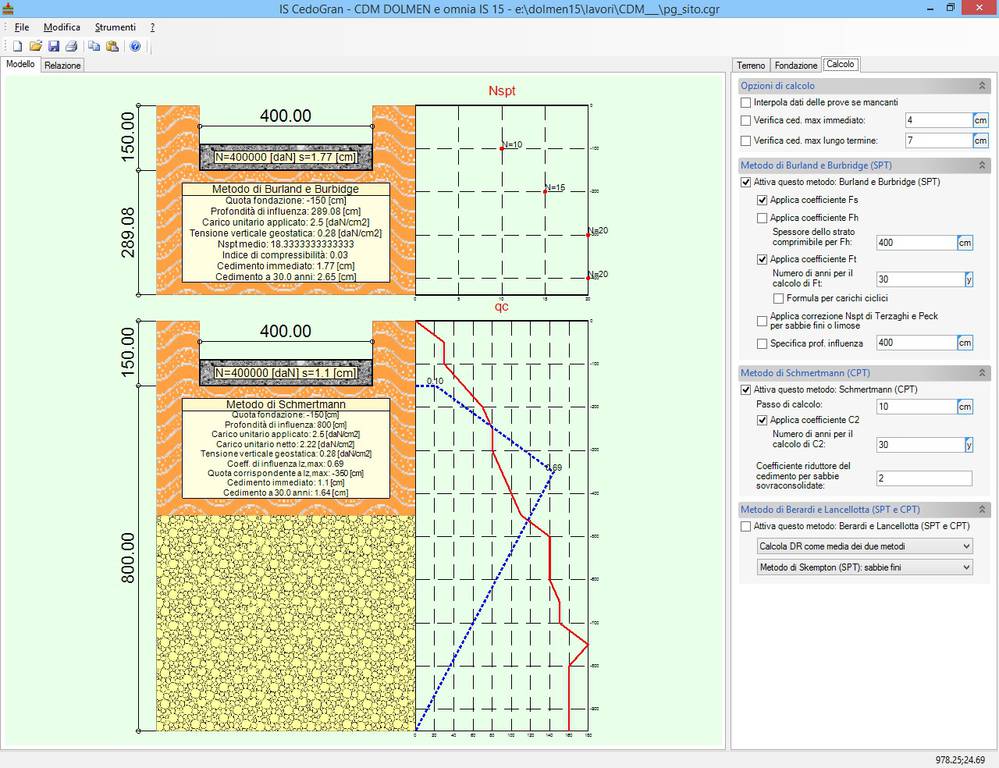Open the Calcola DR come media dropdown

864,546
